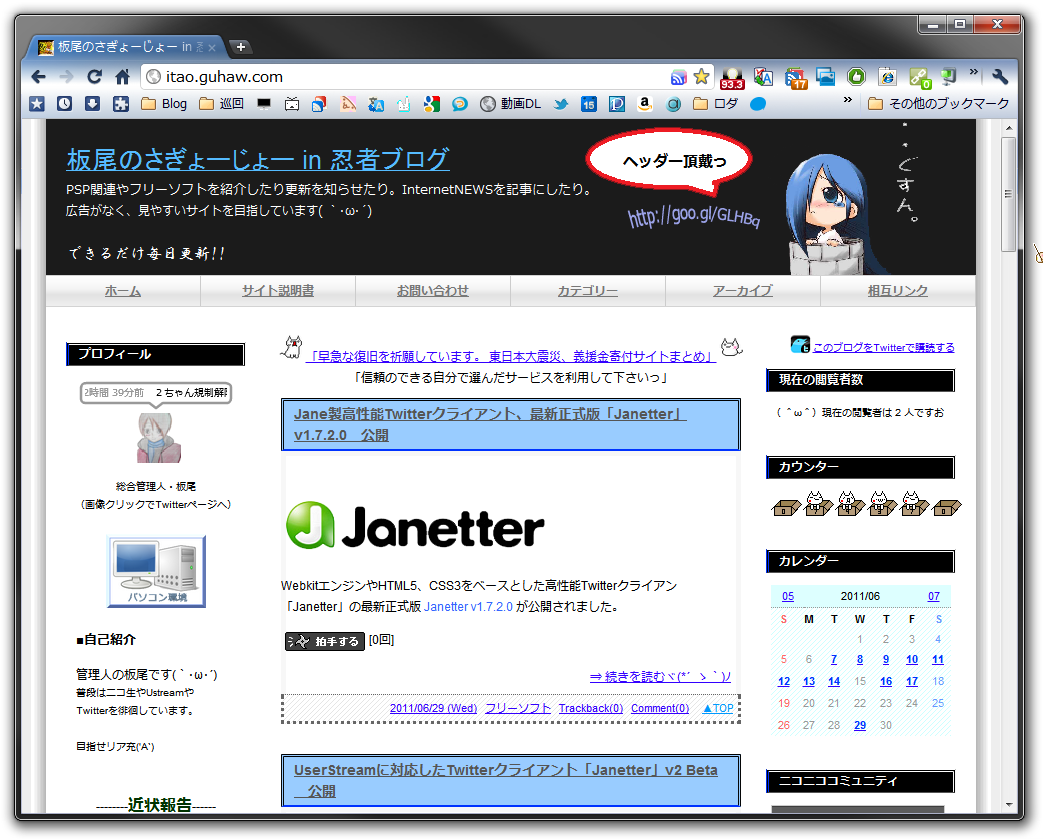Image resolution: width=1043 pixels, height=839 pixels.
Task: Click the inline Janetter v1.7.2.0 text link
Action: pyautogui.click(x=468, y=607)
